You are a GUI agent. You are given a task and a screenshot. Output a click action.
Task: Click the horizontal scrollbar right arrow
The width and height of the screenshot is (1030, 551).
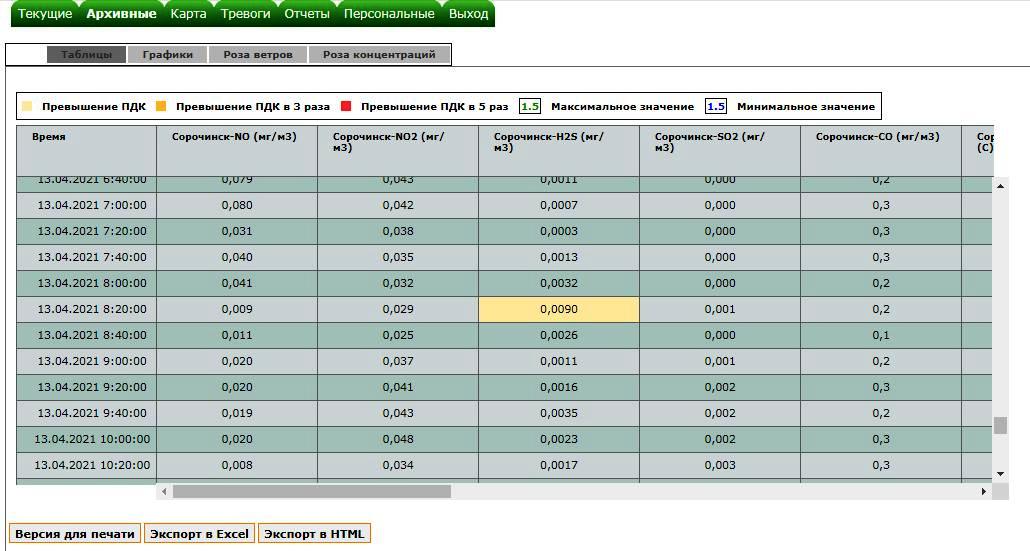point(984,492)
